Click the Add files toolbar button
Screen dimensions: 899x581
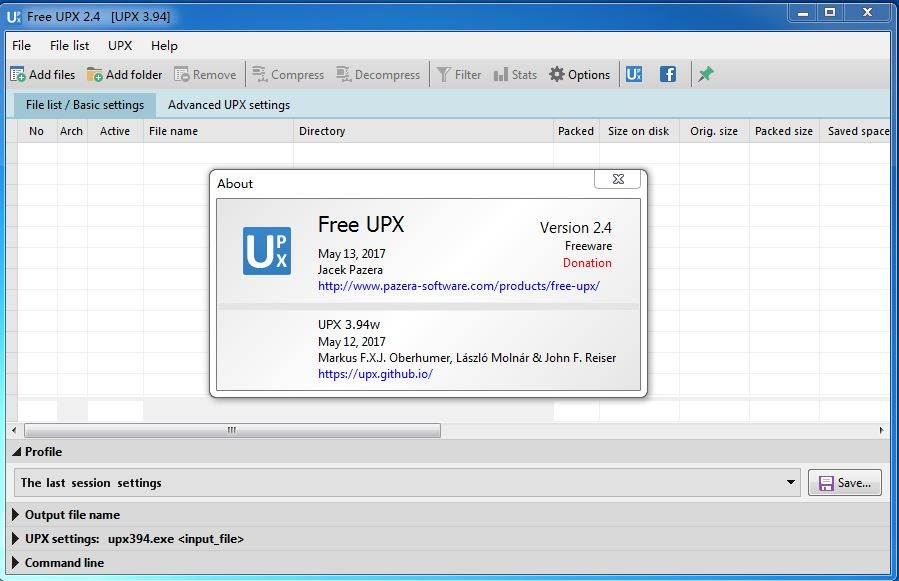tap(43, 75)
